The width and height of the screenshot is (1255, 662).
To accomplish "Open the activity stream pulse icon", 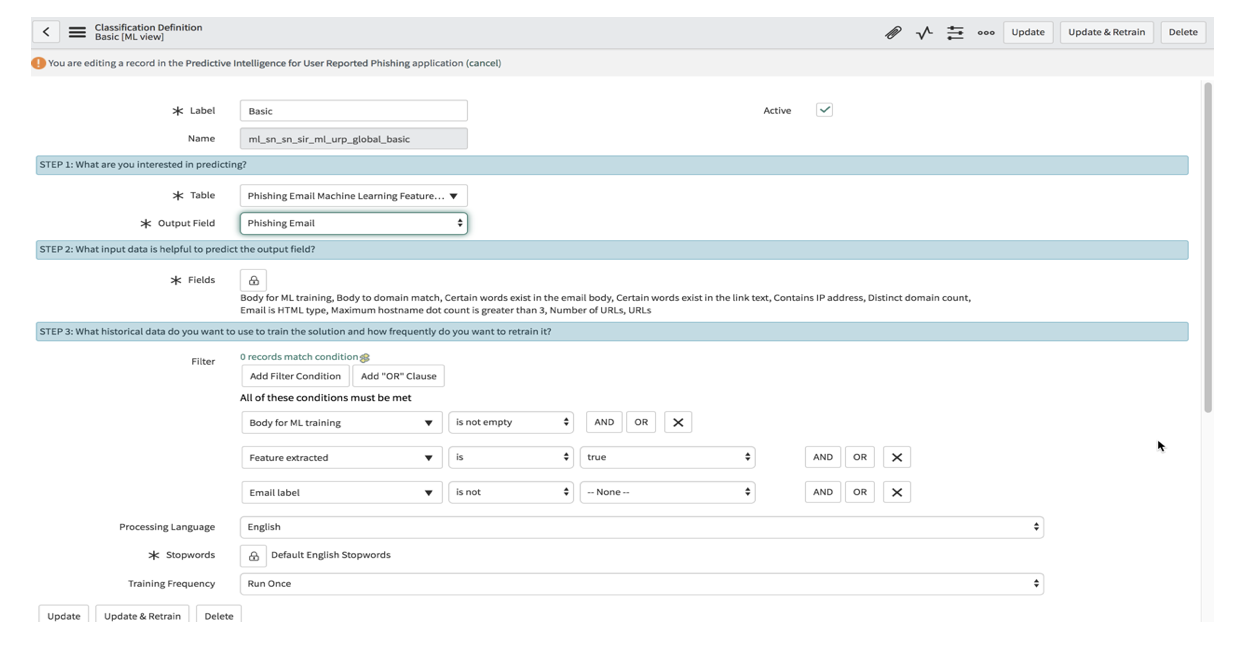I will (x=924, y=33).
